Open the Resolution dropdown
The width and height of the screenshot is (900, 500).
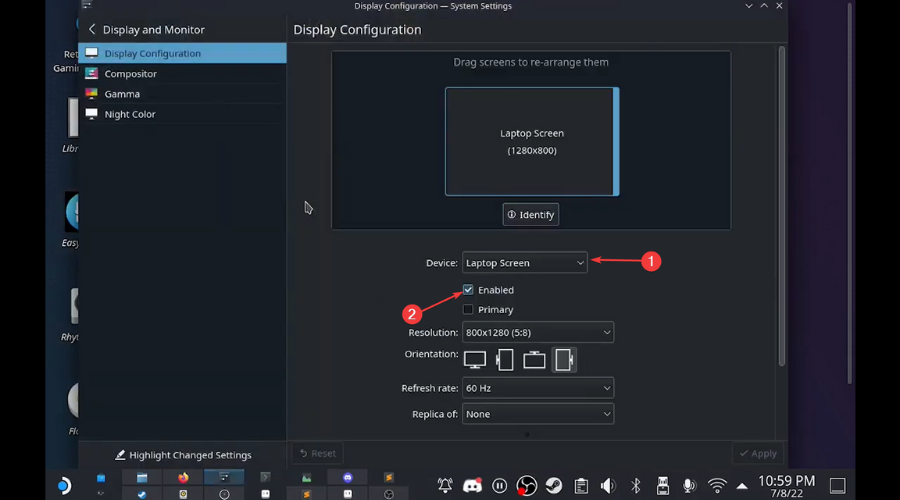[x=538, y=332]
